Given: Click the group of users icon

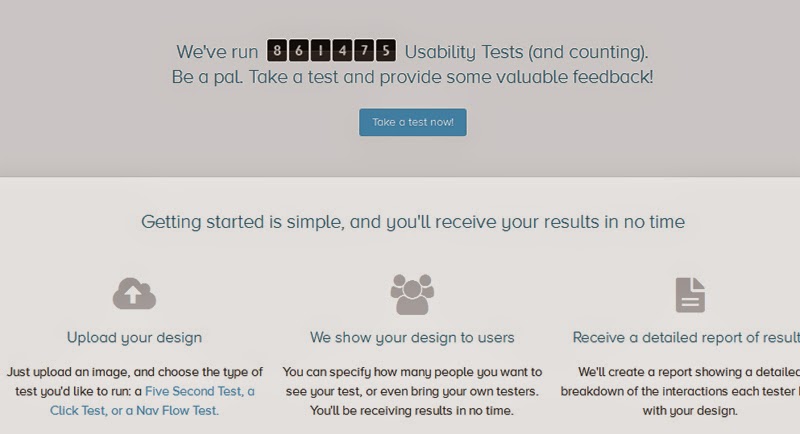Looking at the screenshot, I should [x=412, y=294].
